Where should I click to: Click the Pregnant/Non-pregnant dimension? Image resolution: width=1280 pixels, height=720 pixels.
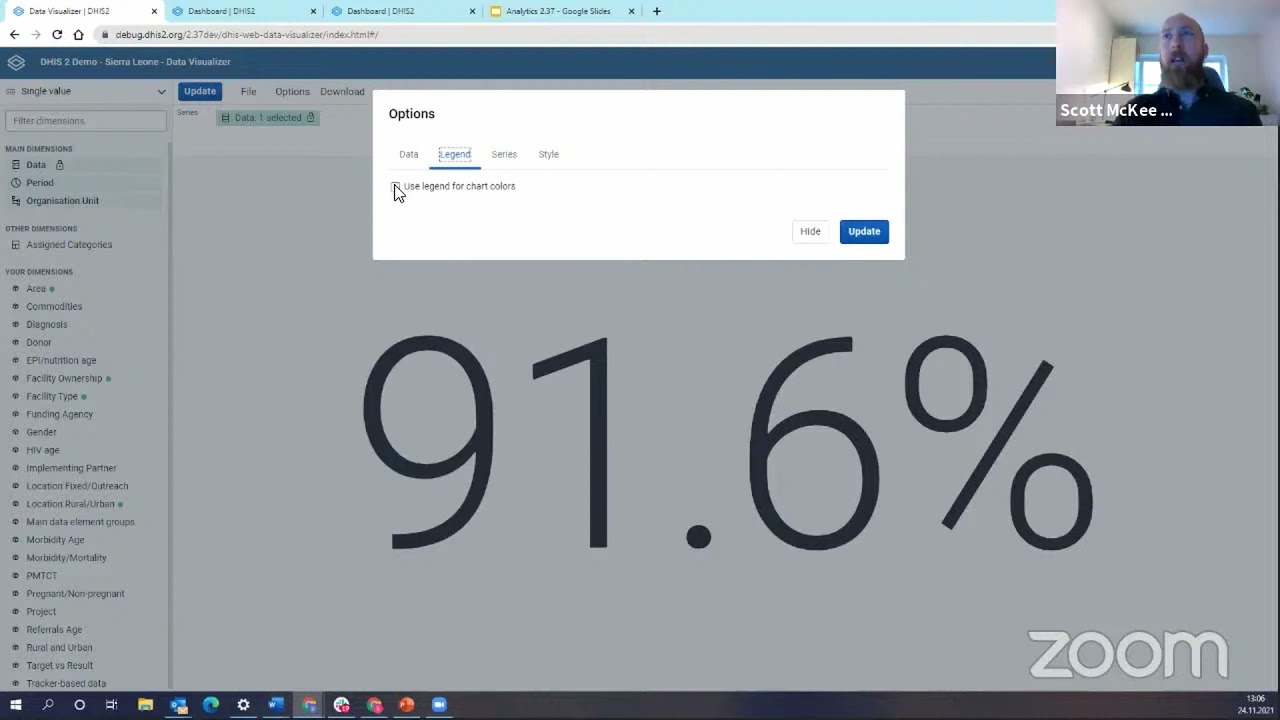[75, 594]
